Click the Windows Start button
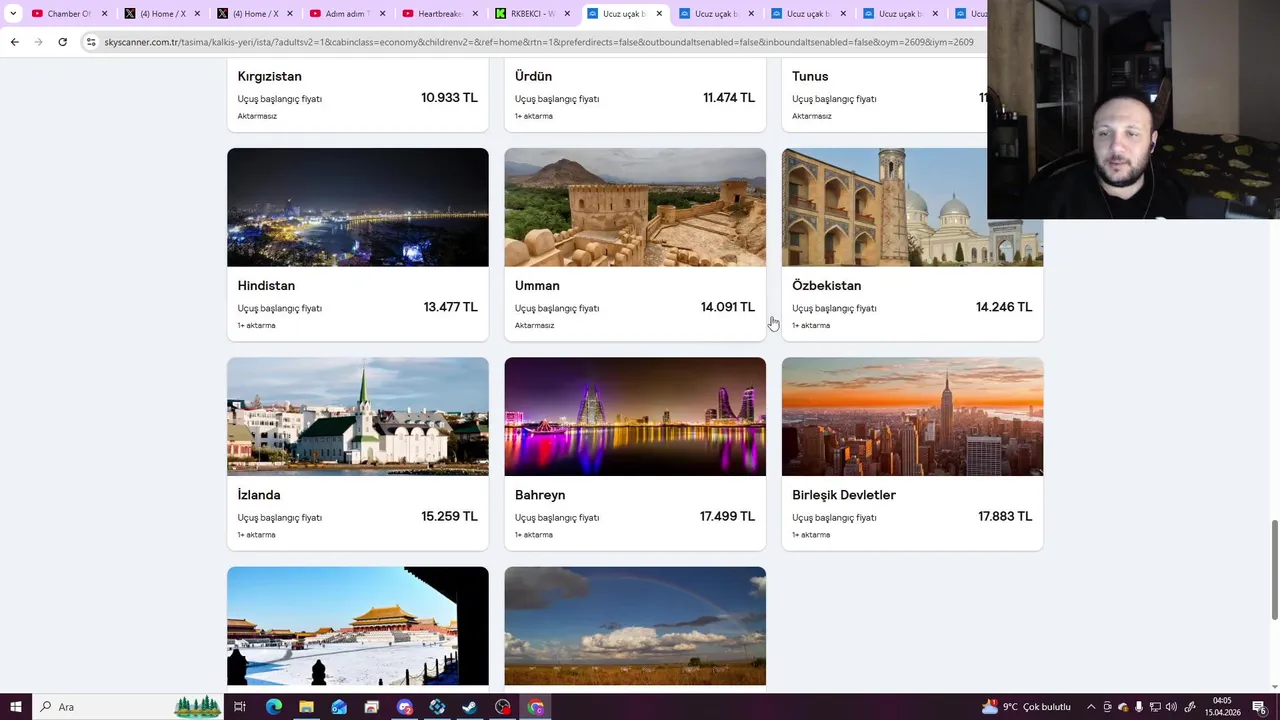This screenshot has height=720, width=1280. pos(16,707)
